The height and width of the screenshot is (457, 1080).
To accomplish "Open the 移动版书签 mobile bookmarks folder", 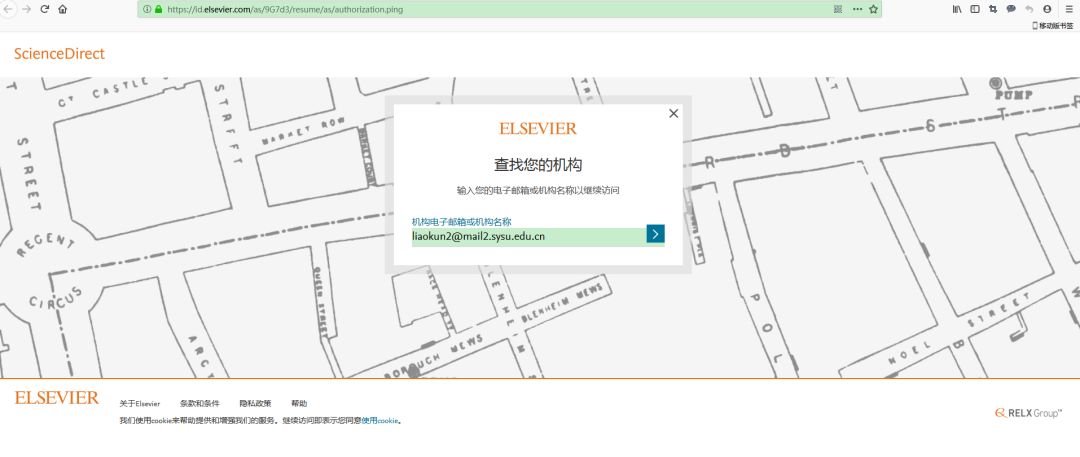I will pos(1052,26).
